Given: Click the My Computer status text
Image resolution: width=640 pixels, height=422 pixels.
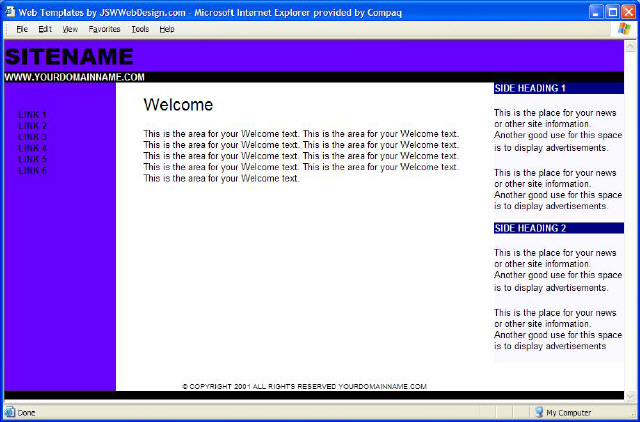Looking at the screenshot, I should point(569,413).
